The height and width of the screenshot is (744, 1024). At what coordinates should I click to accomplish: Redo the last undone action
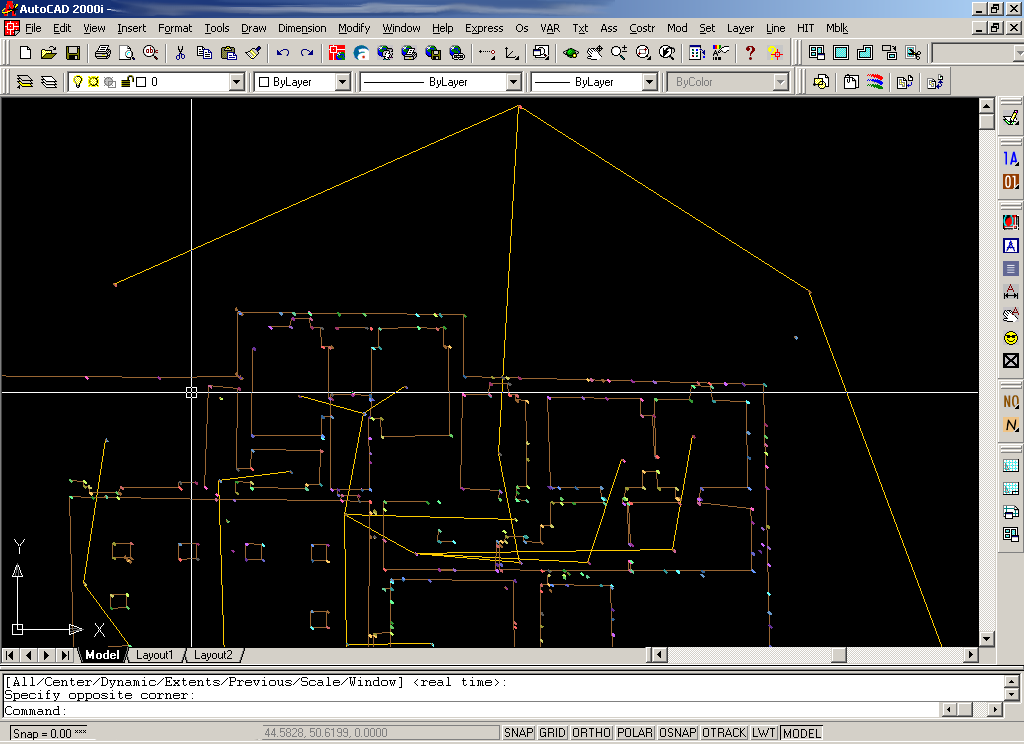(x=307, y=53)
